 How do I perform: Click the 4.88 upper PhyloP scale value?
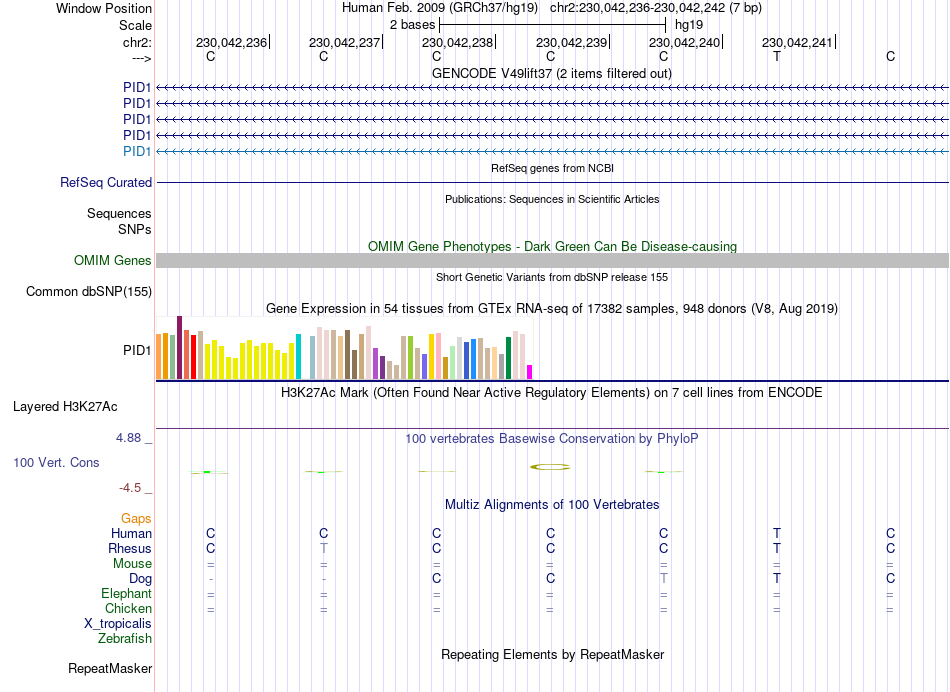click(x=128, y=437)
